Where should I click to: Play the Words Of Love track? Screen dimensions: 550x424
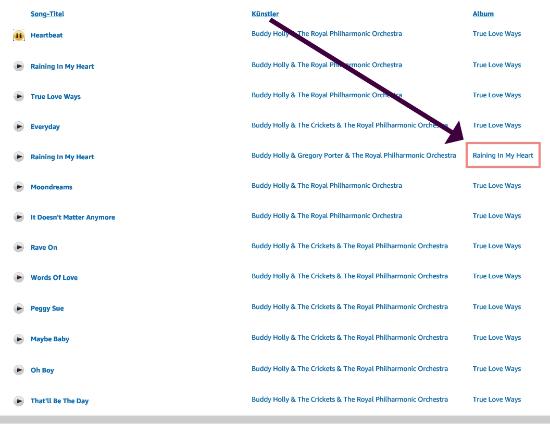[19, 277]
